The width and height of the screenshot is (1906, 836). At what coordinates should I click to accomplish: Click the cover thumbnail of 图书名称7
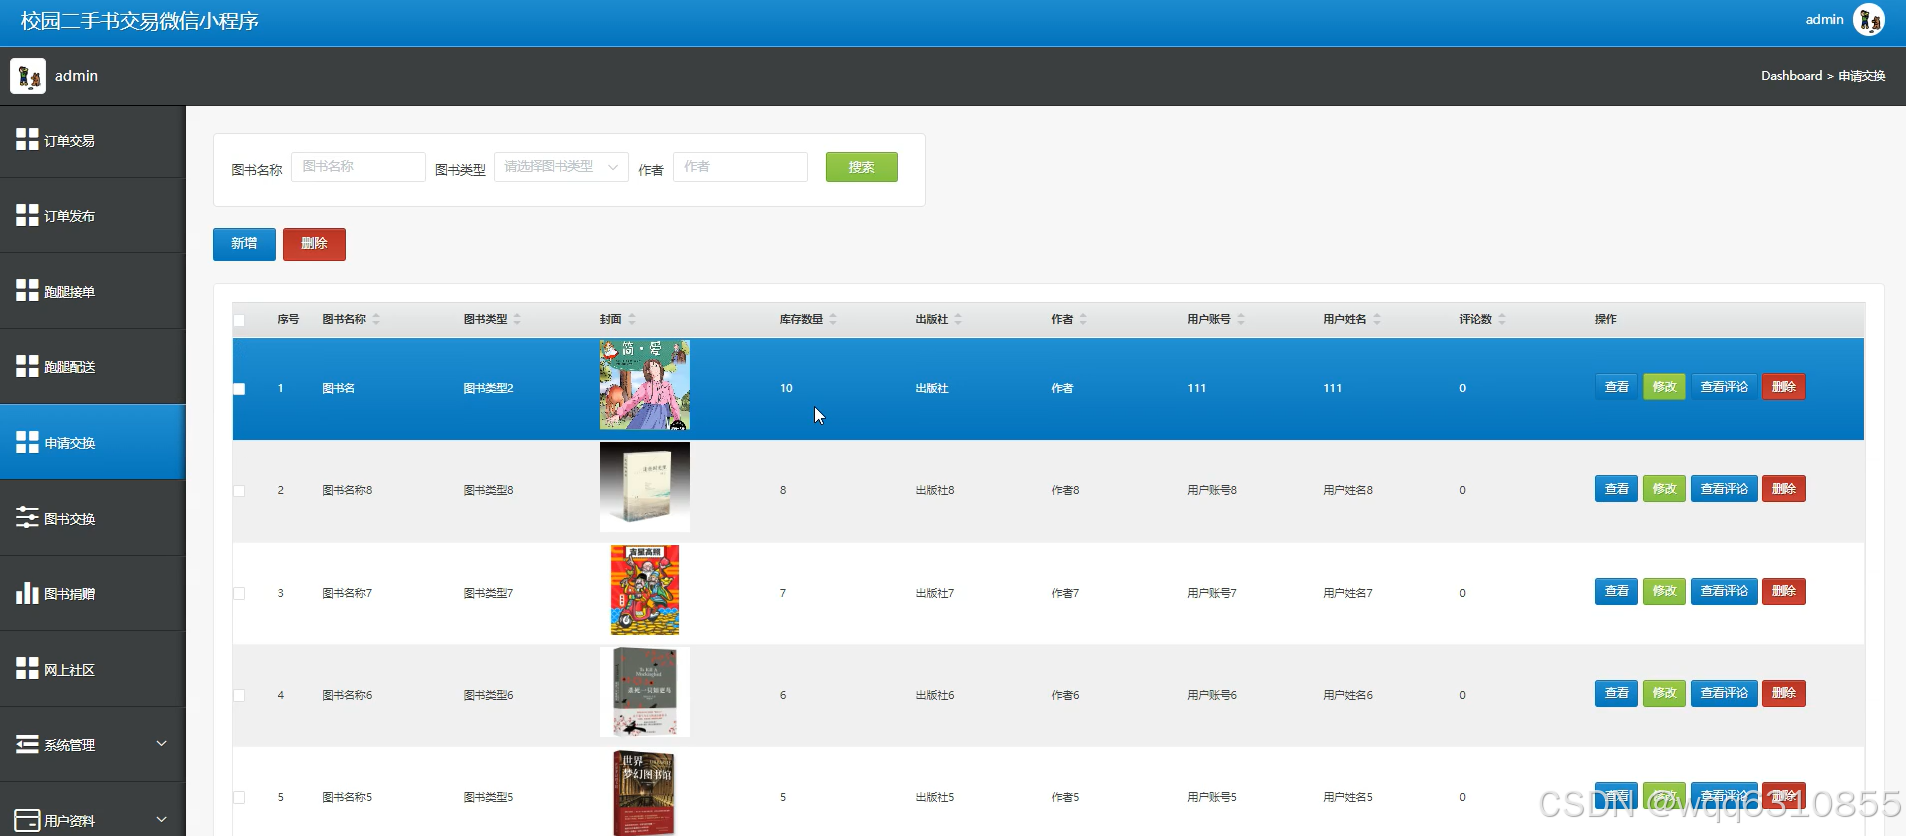click(x=645, y=590)
